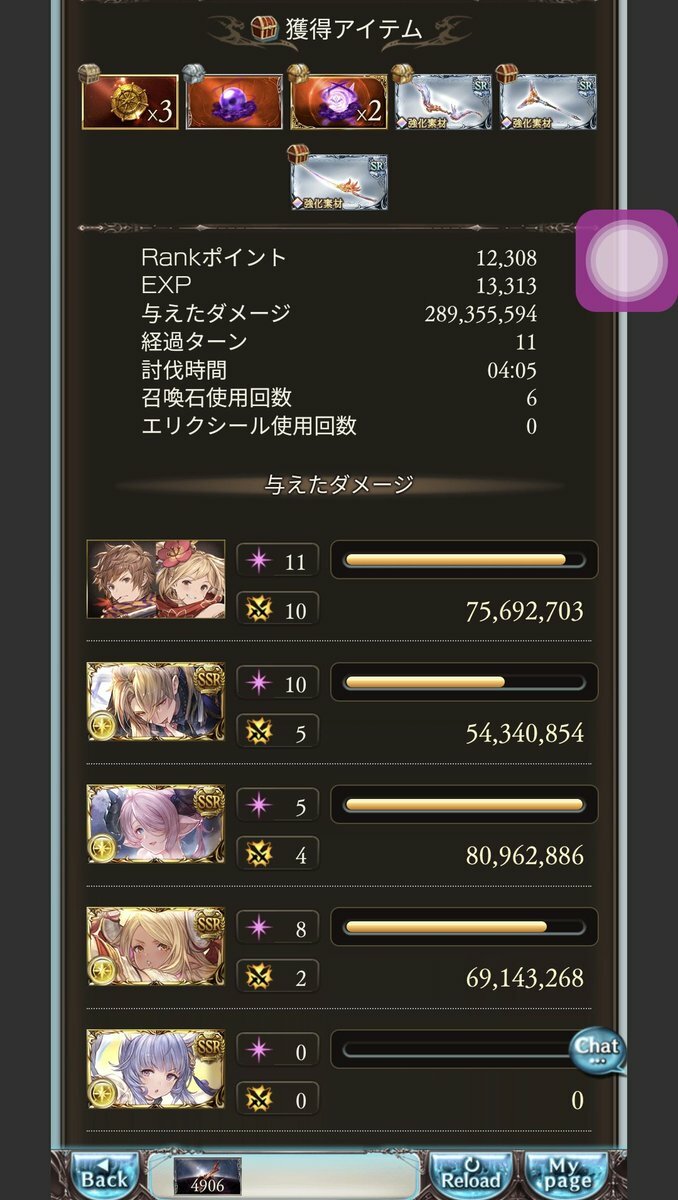Select the SSR character with 69,143,268 damage
Image resolution: width=678 pixels, height=1200 pixels.
[x=156, y=946]
